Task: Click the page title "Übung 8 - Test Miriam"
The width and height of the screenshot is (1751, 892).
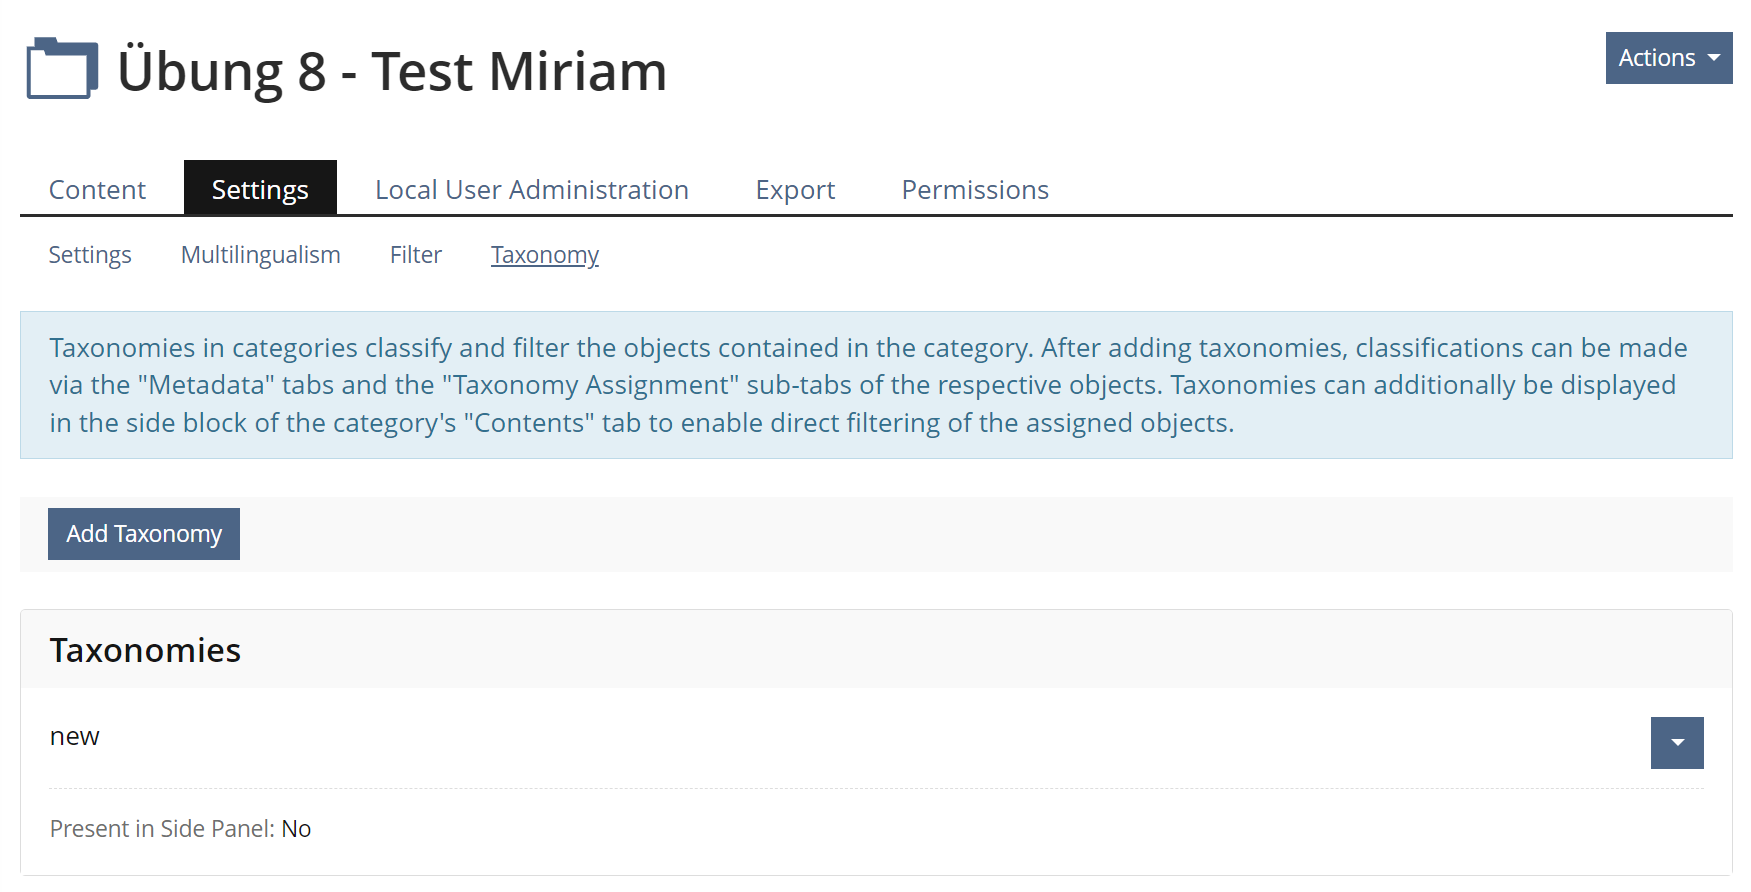Action: [x=392, y=72]
